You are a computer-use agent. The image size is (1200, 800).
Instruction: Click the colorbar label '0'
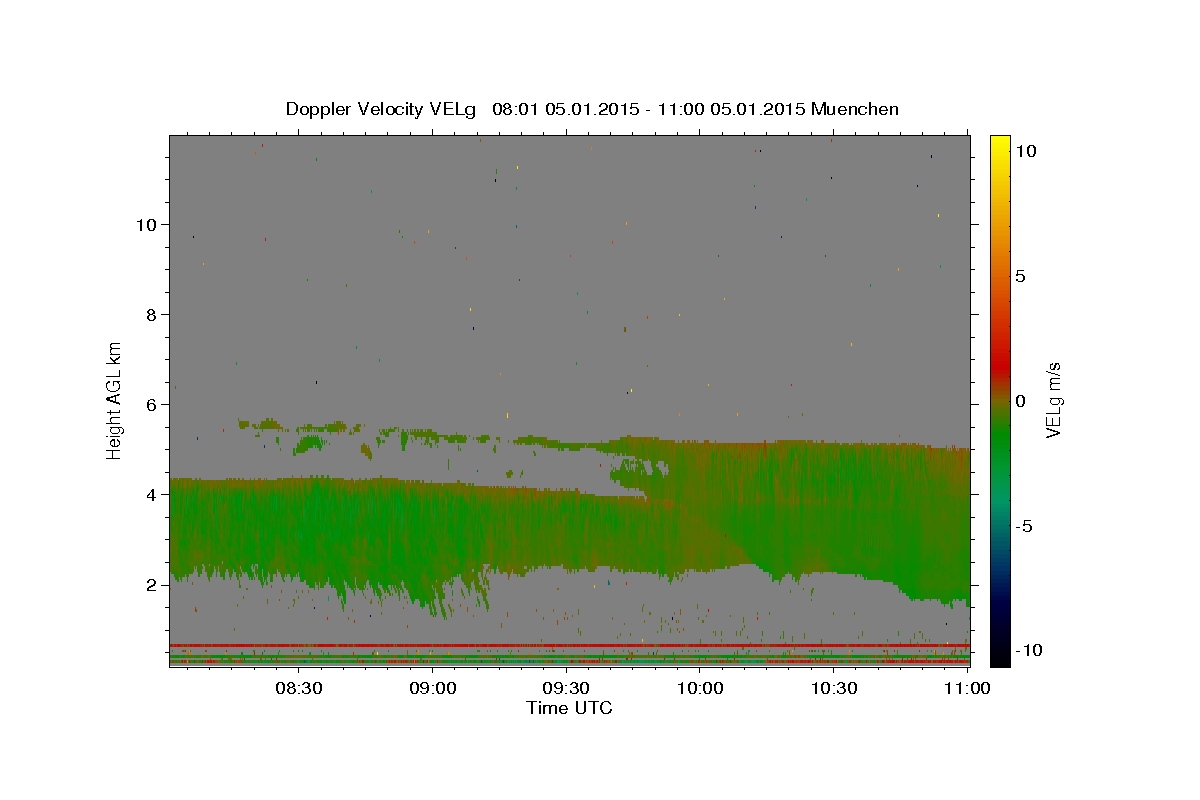click(1020, 401)
